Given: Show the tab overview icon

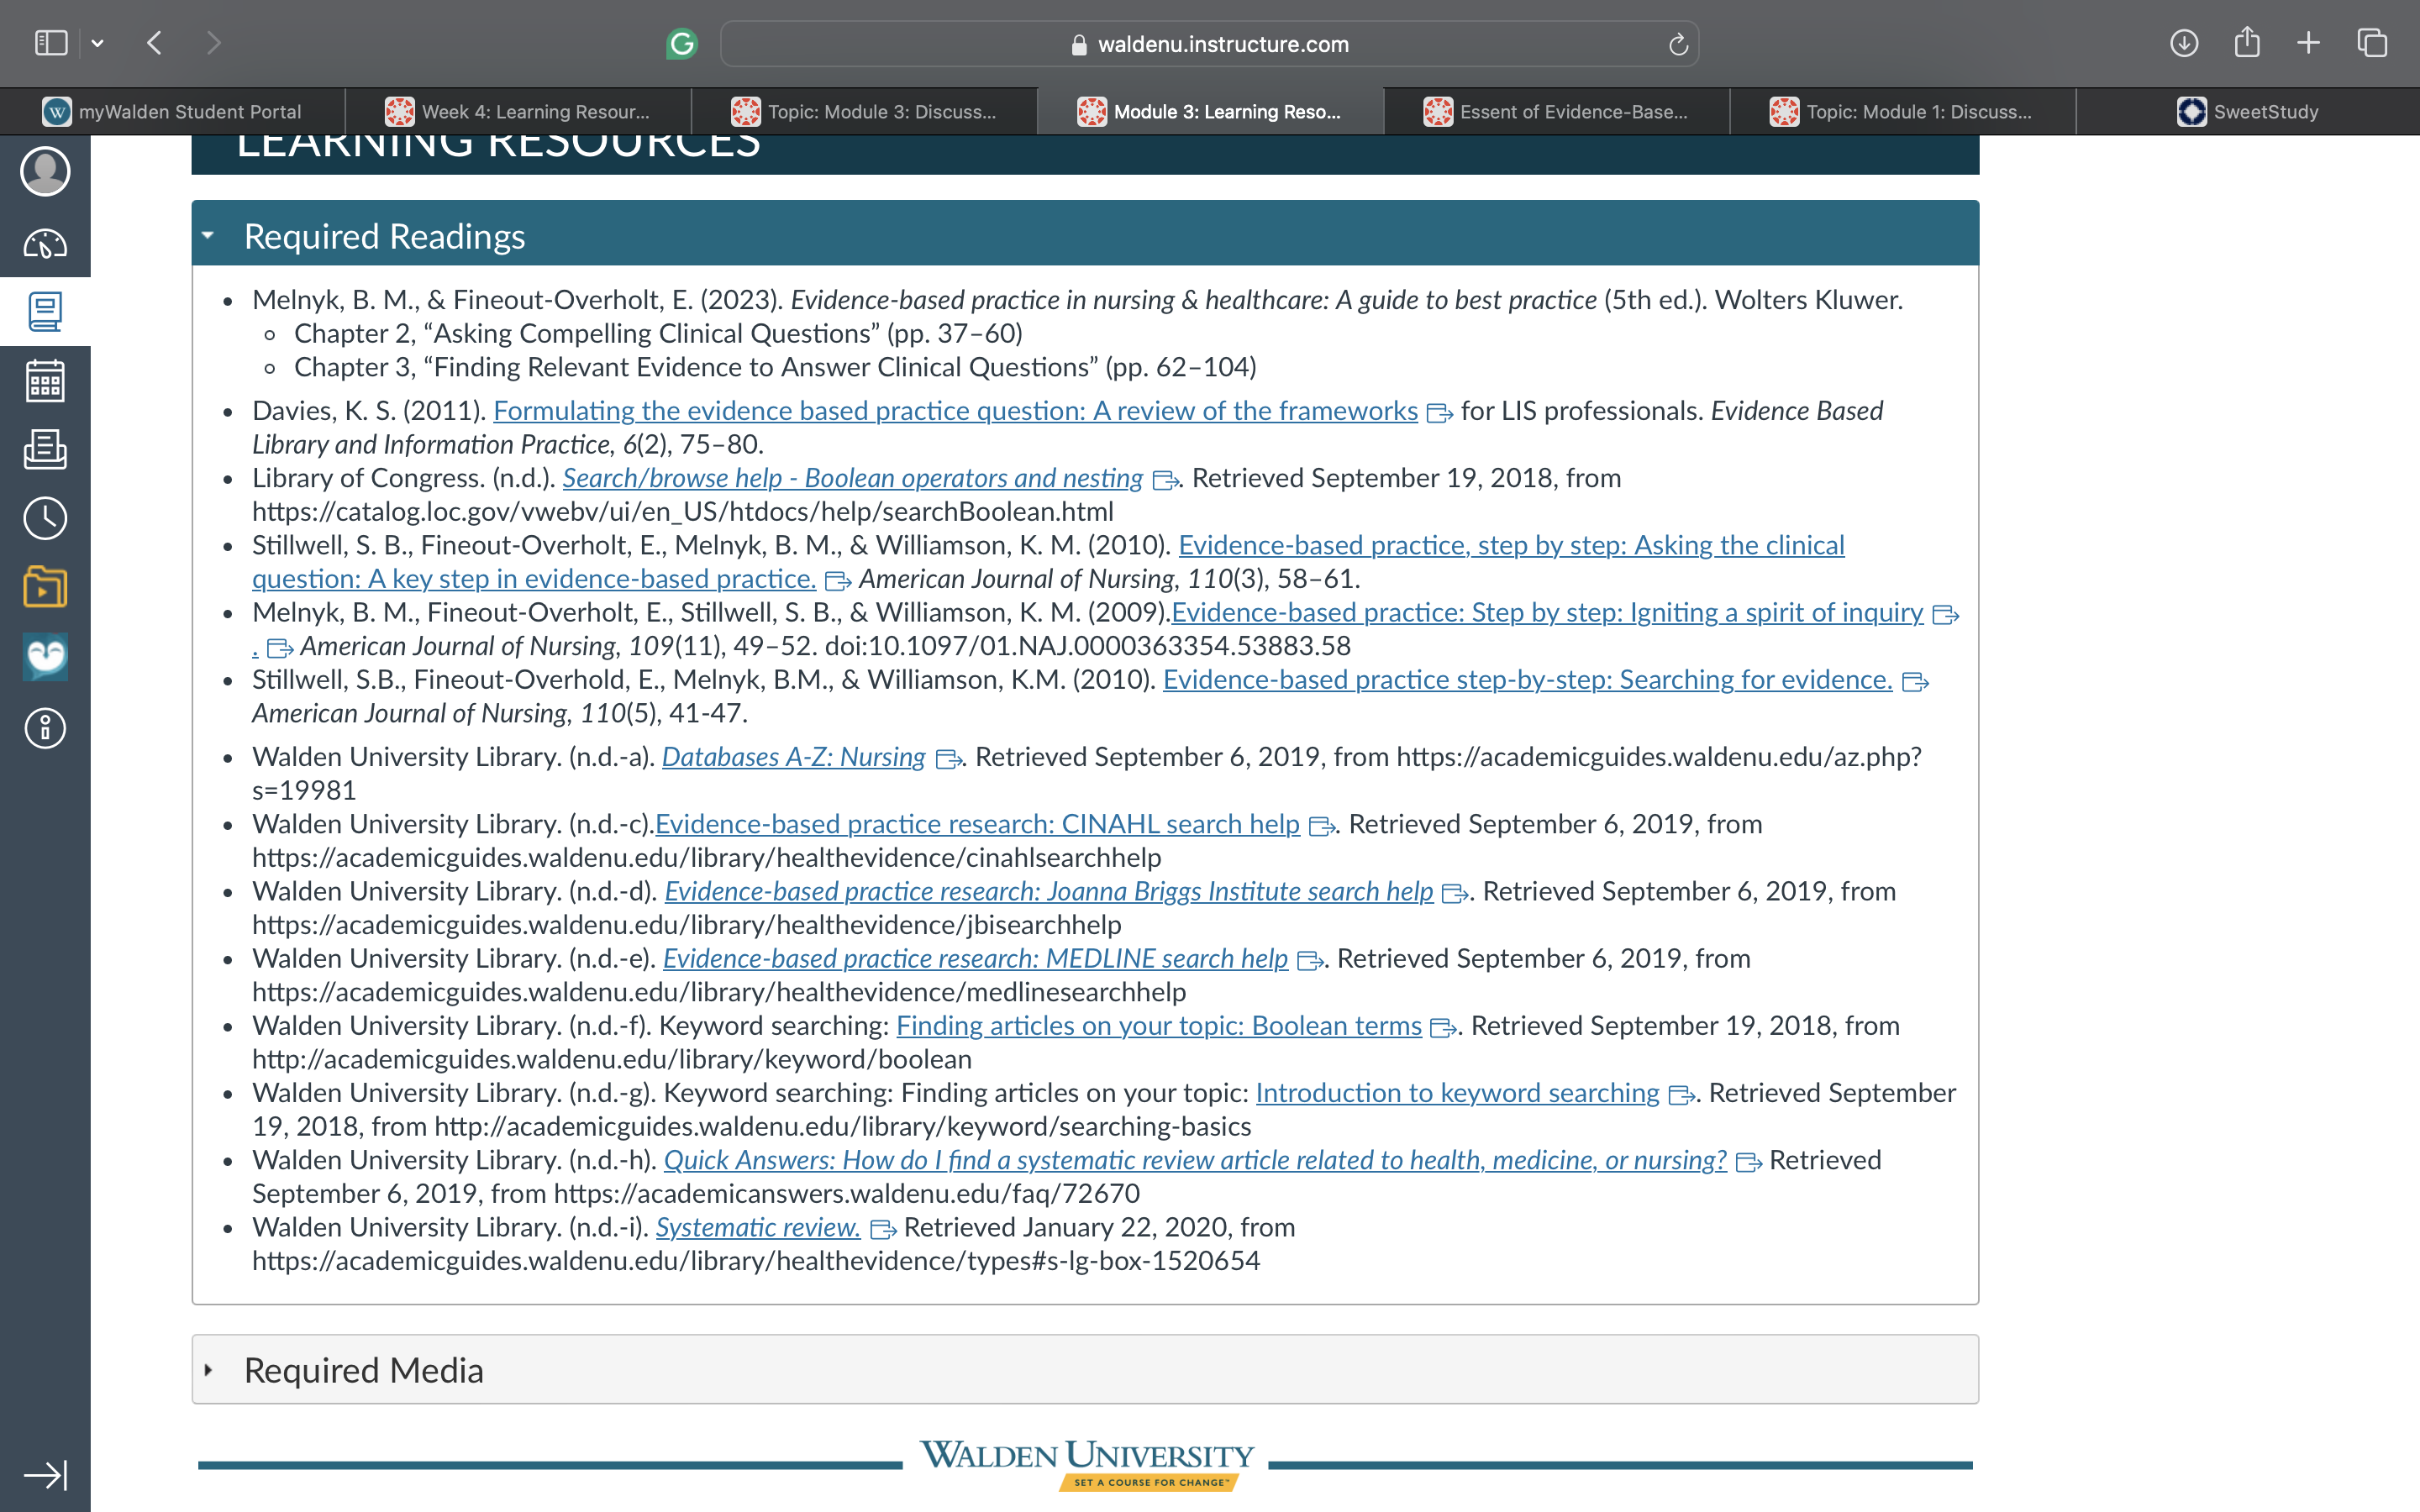Looking at the screenshot, I should 2372,43.
